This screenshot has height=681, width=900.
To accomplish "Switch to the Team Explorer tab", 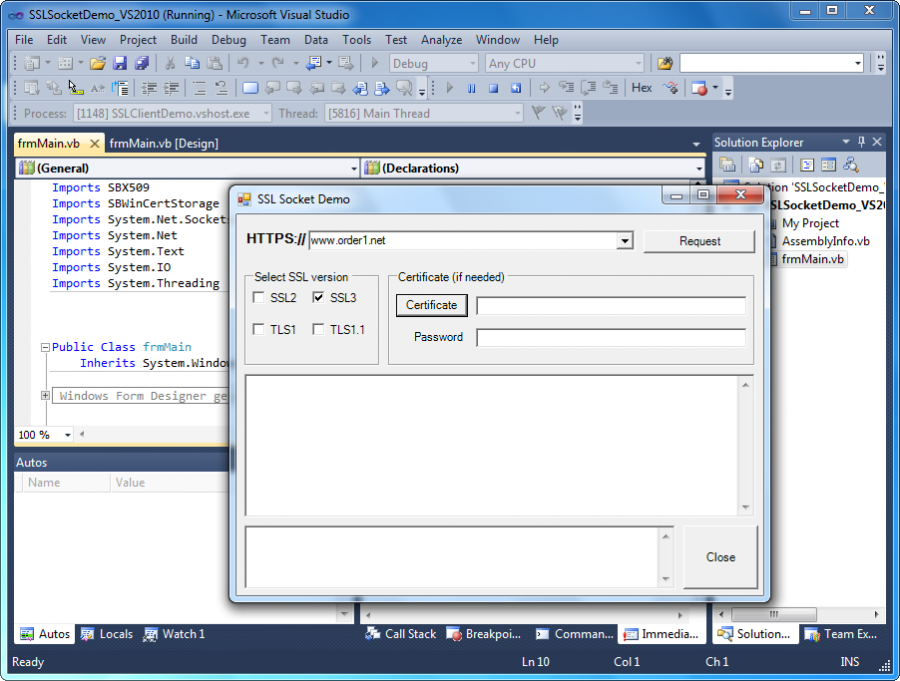I will 841,634.
